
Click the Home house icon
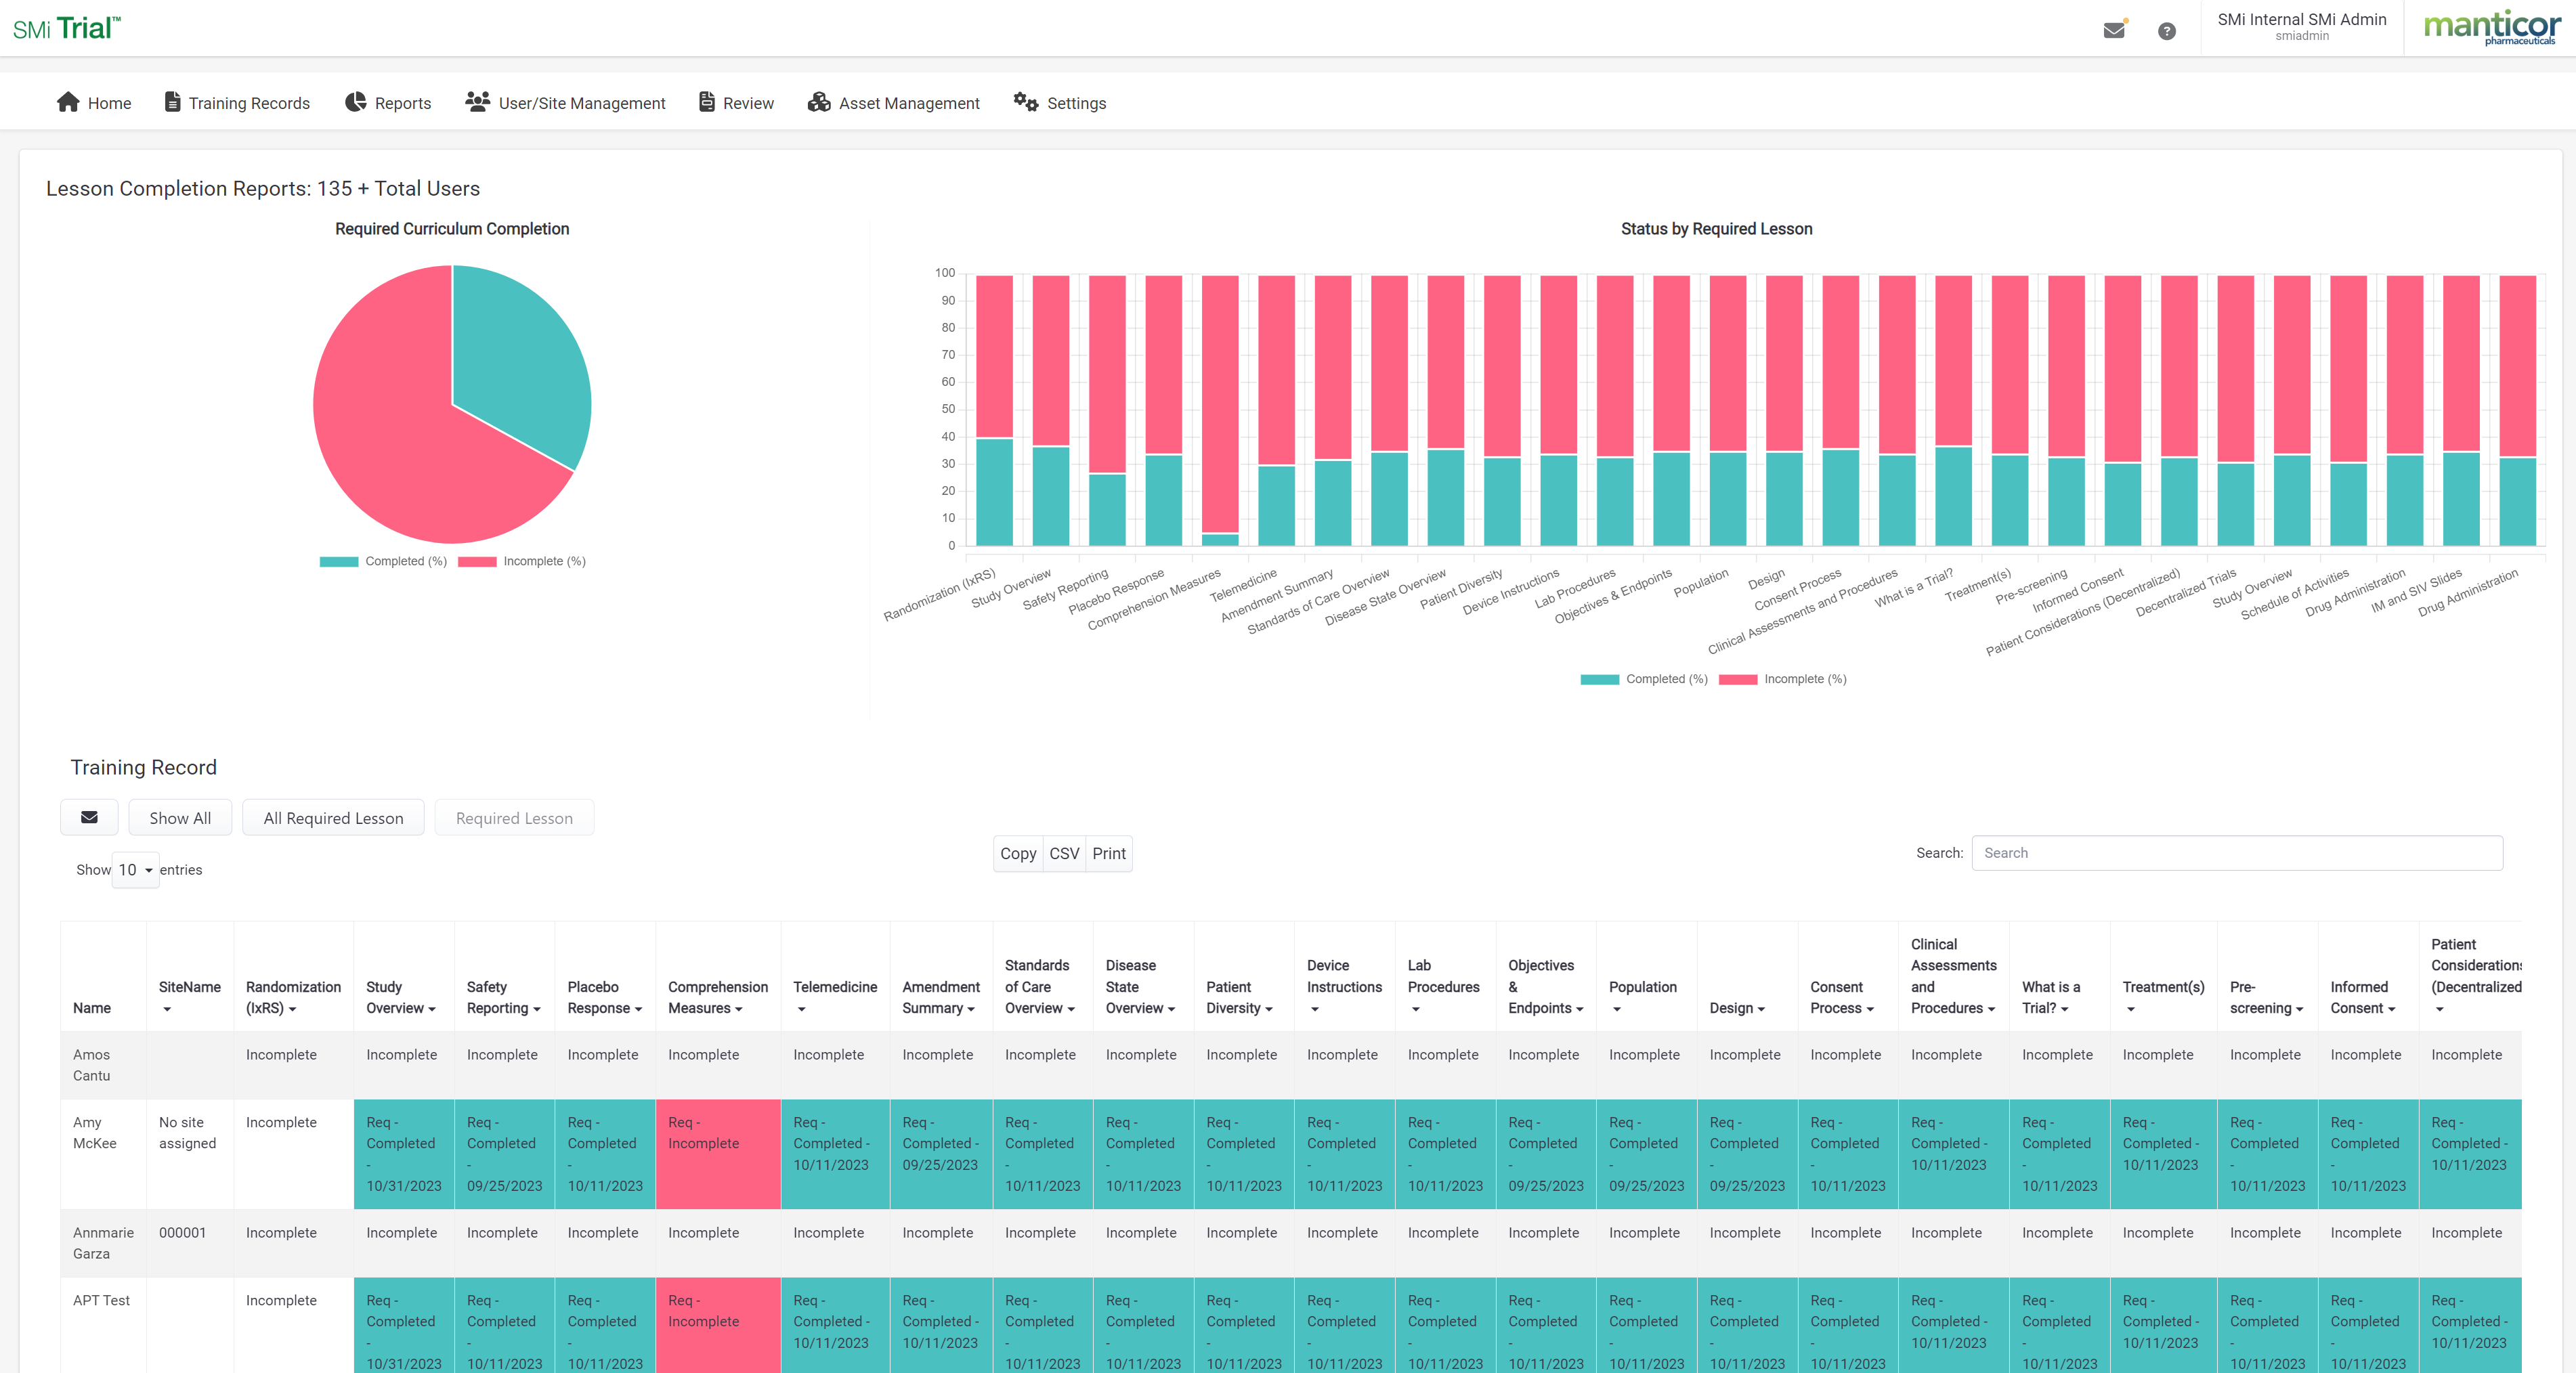click(x=68, y=102)
